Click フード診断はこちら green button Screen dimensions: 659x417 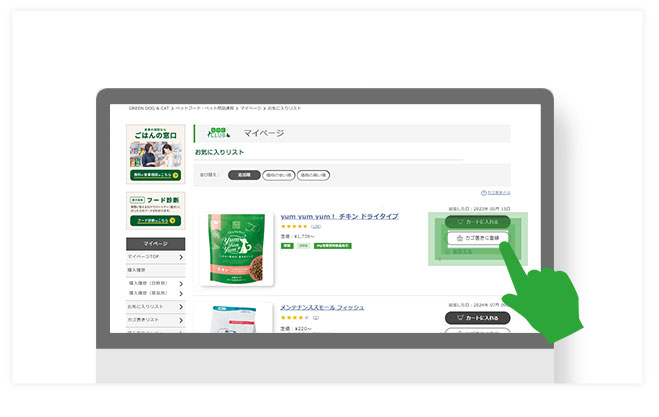coord(156,221)
